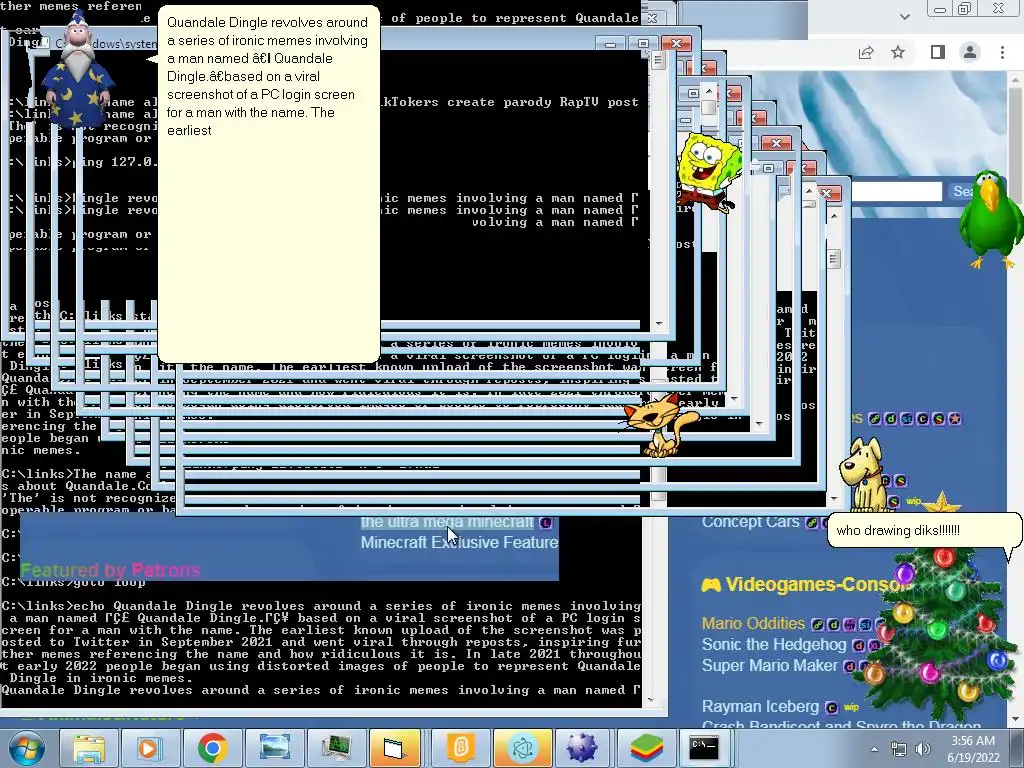This screenshot has width=1024, height=768.
Task: Minimize the front Command Prompt window
Action: pos(610,44)
